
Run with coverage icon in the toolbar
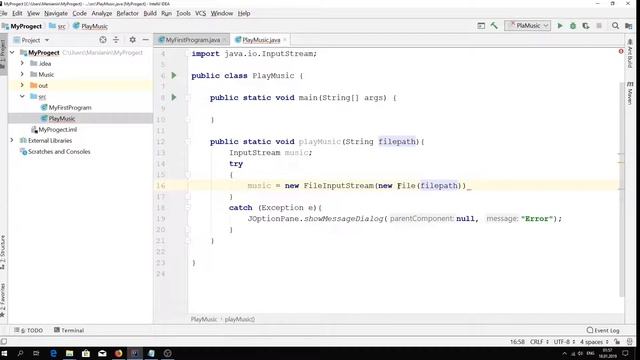coord(586,26)
